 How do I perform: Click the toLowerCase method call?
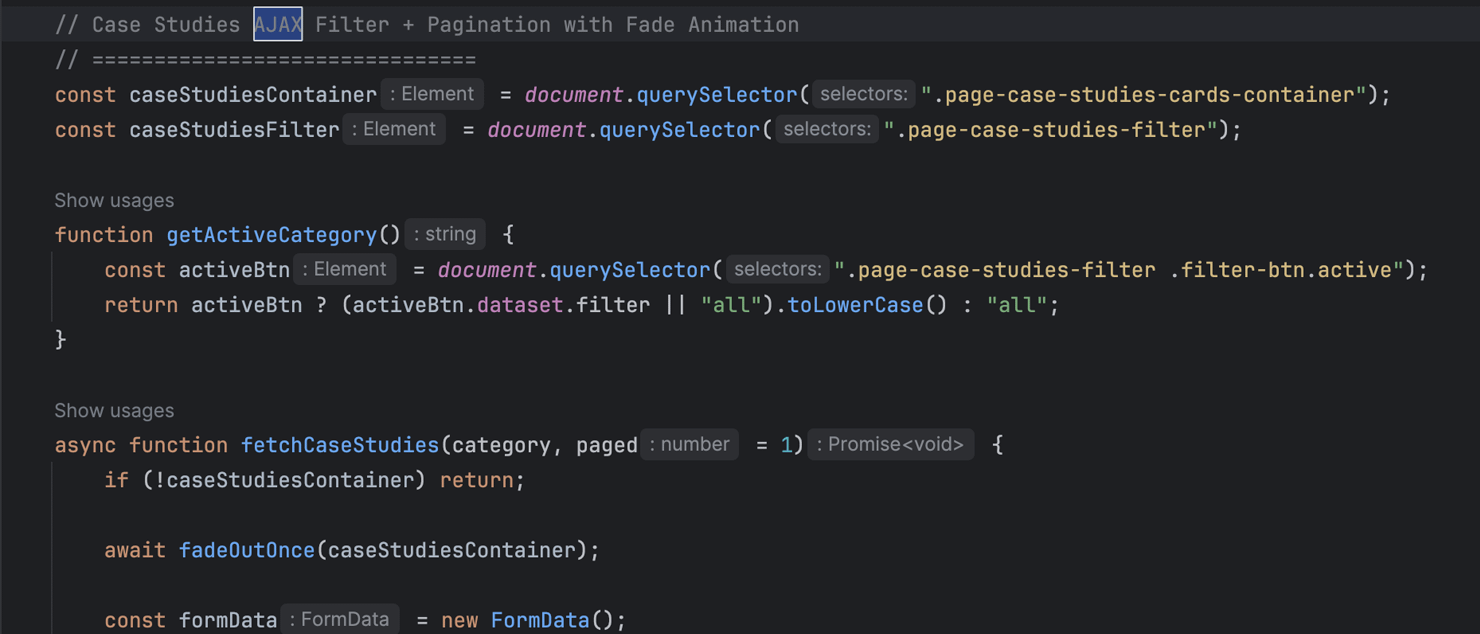click(x=854, y=305)
